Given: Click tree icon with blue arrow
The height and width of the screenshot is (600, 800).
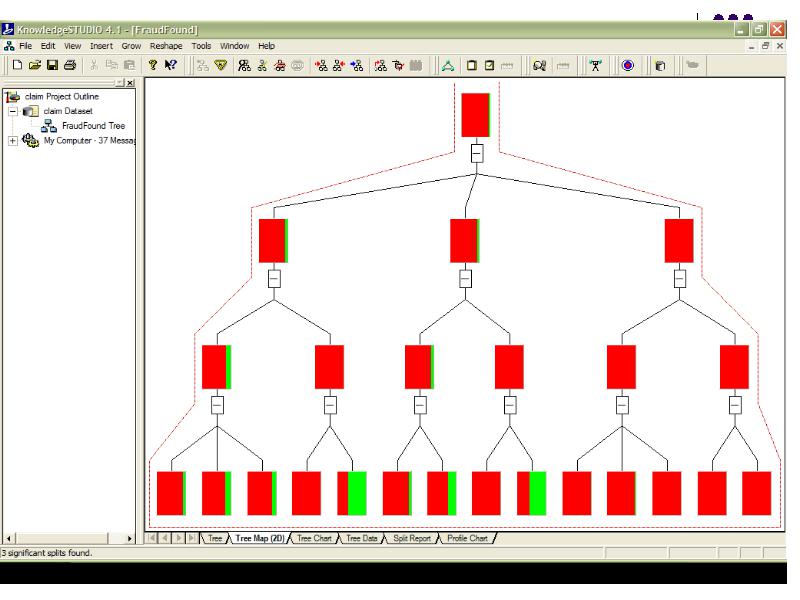Looking at the screenshot, I should point(357,65).
